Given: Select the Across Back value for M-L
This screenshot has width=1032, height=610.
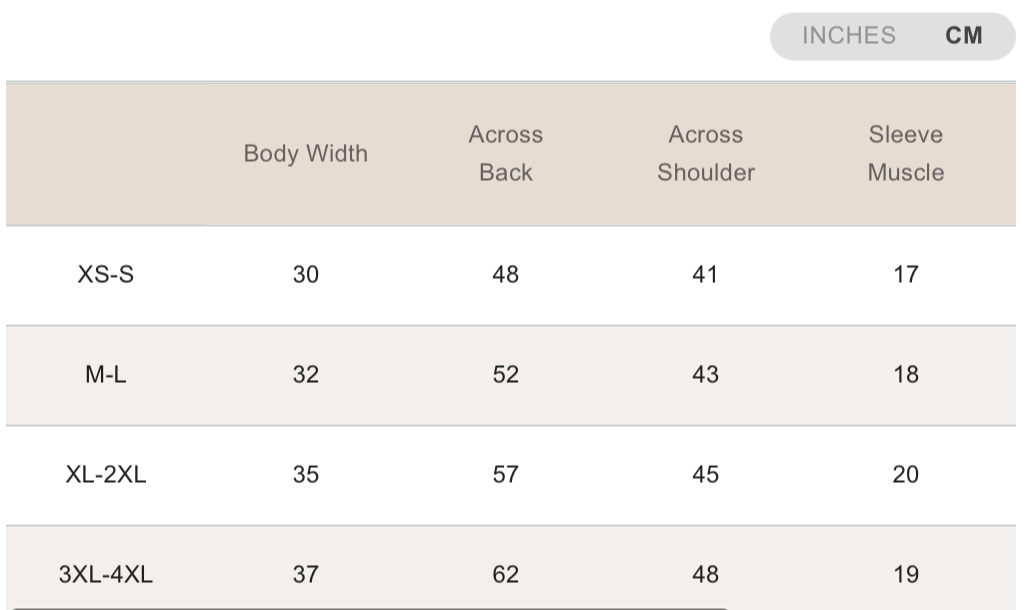Looking at the screenshot, I should click(x=506, y=375).
